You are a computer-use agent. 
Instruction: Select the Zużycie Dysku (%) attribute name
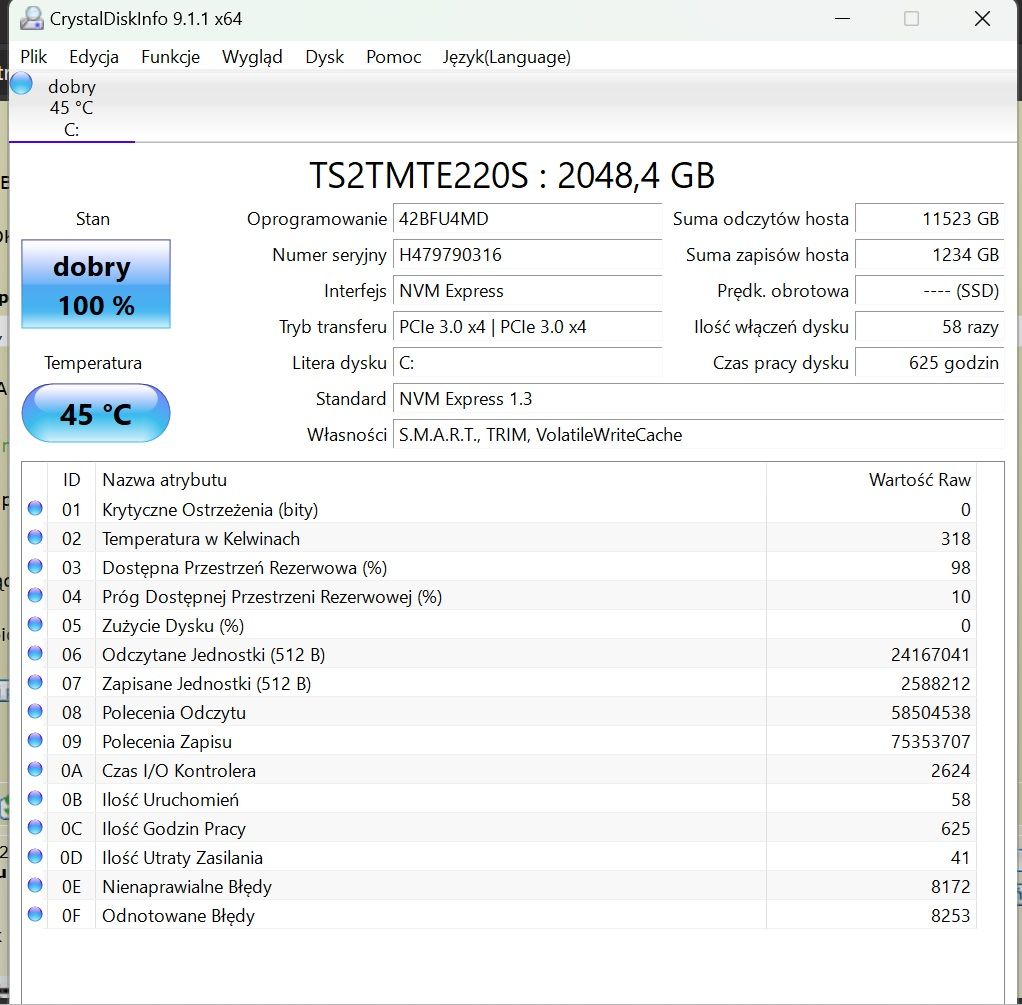point(173,626)
